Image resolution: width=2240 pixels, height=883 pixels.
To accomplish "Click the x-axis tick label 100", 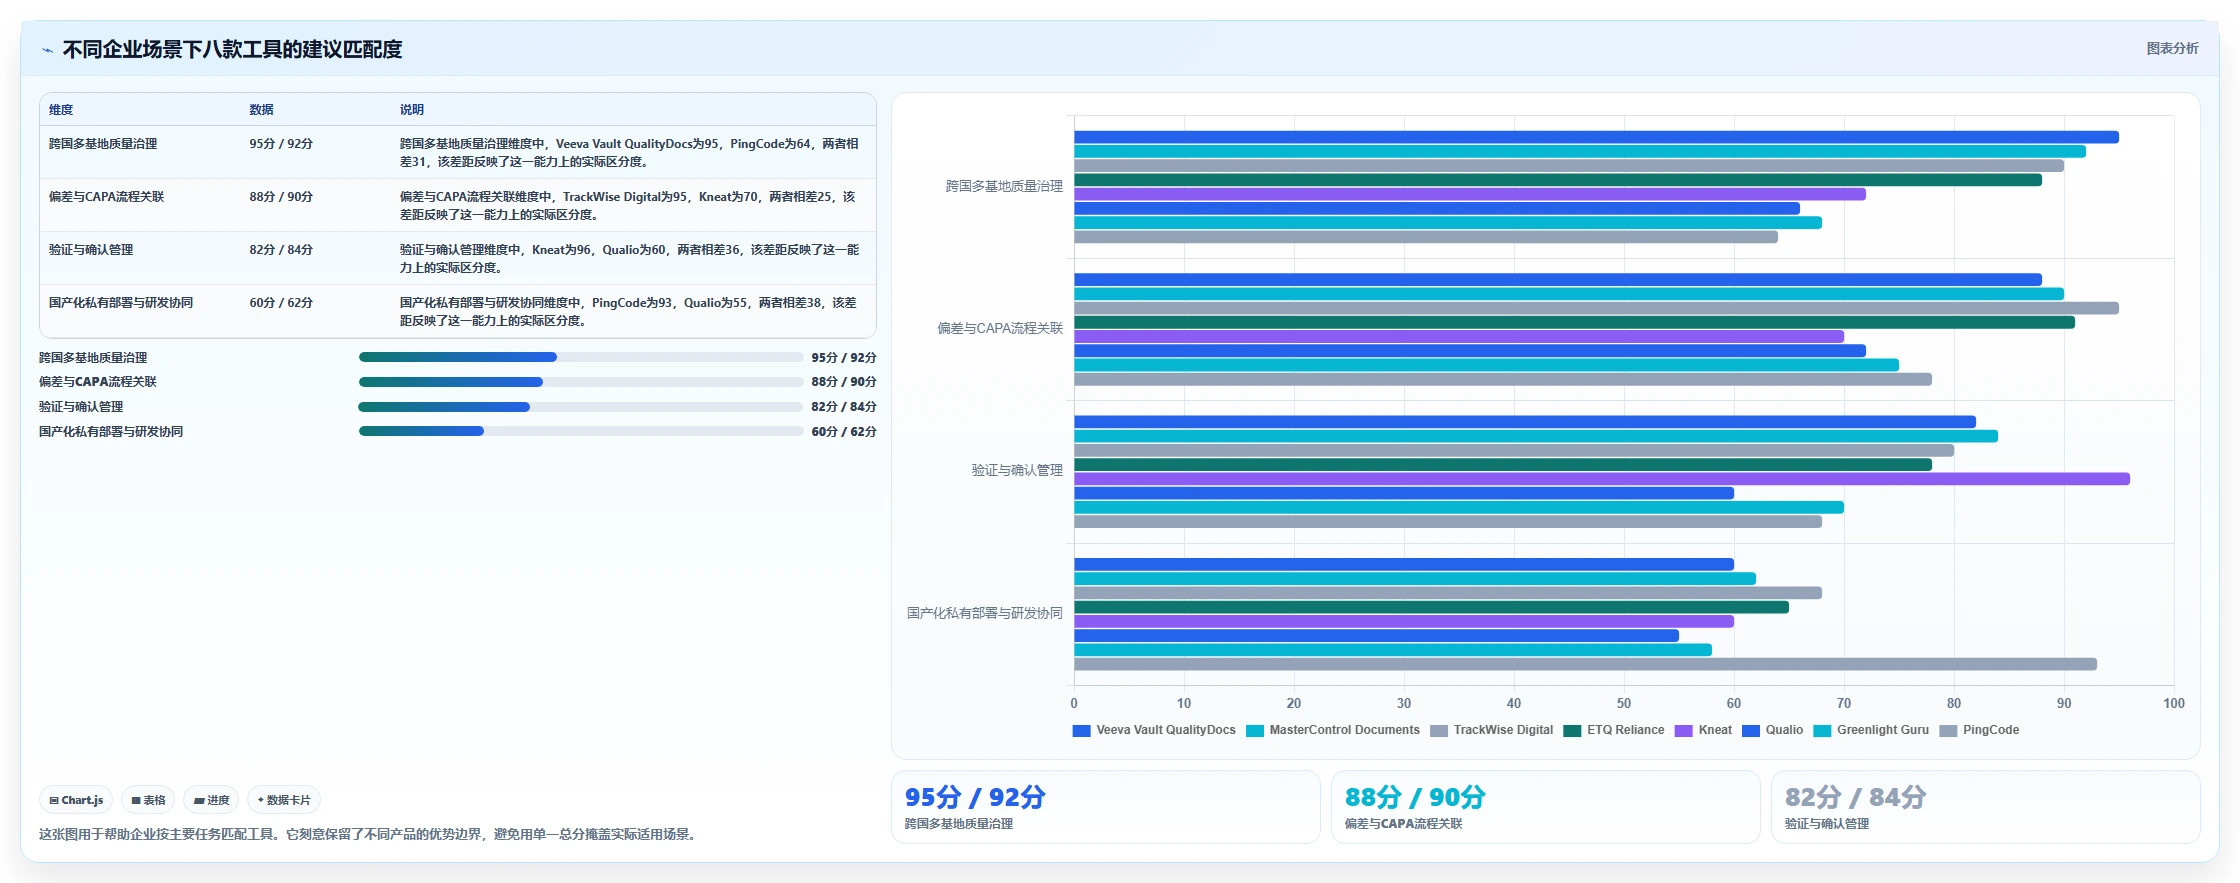I will coord(2174,703).
